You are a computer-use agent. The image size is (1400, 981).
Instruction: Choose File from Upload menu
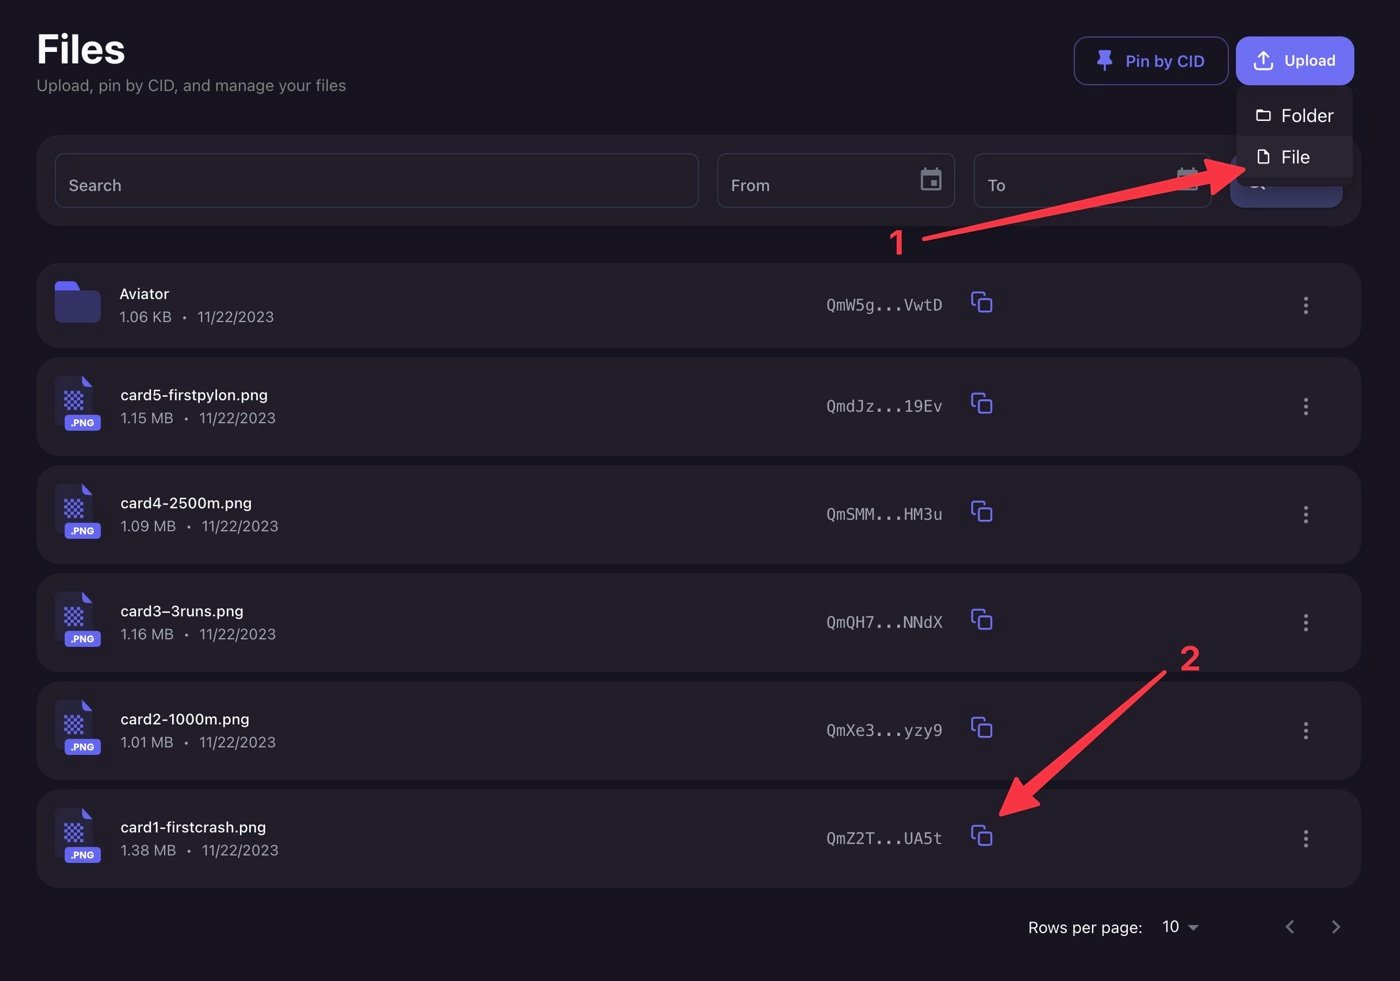tap(1294, 157)
